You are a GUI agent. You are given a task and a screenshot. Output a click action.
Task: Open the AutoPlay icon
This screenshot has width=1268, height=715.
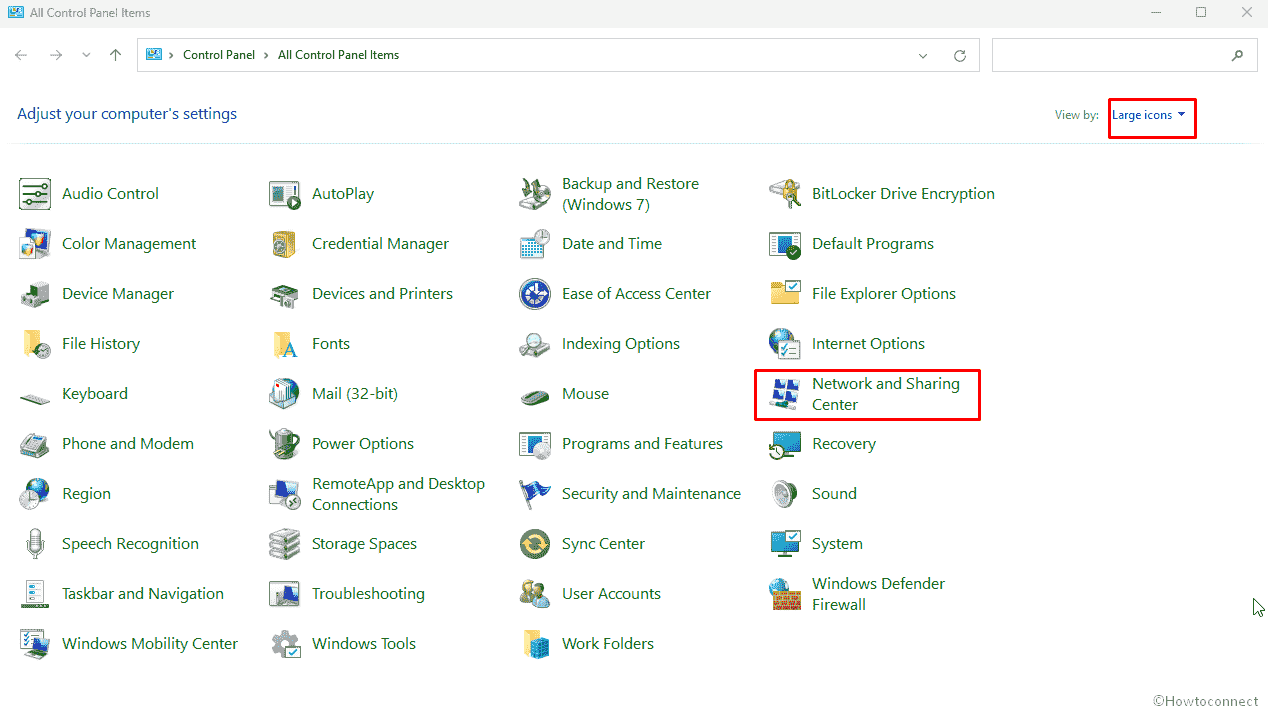point(285,194)
